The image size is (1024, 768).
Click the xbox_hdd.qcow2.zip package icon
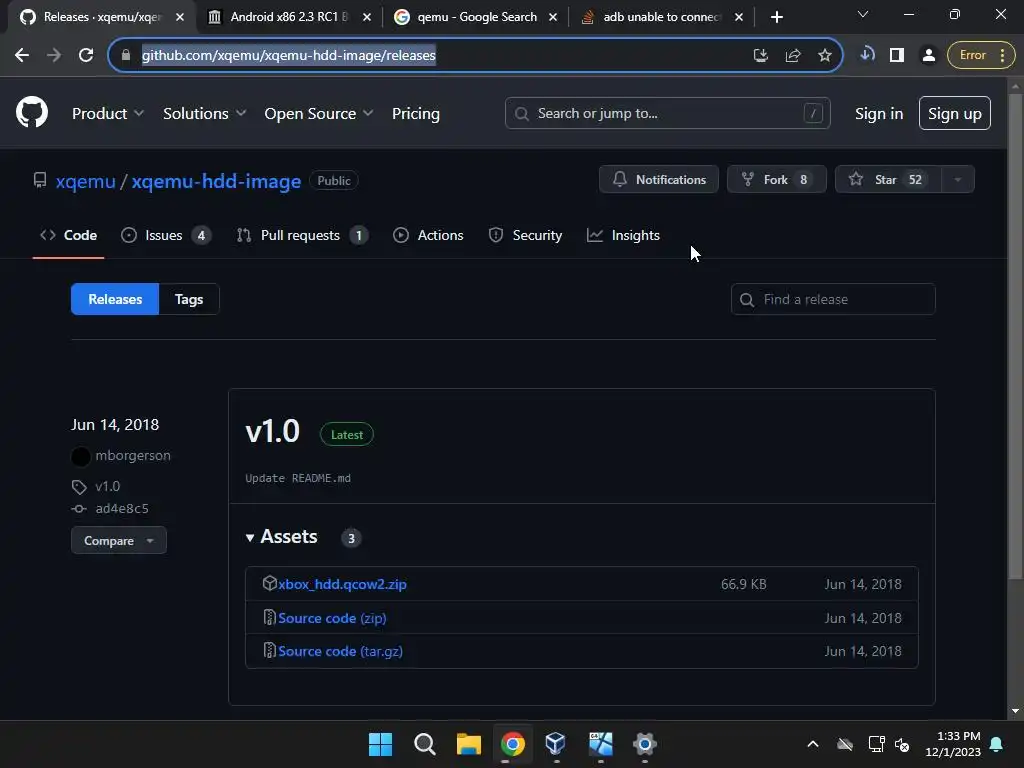tap(269, 583)
